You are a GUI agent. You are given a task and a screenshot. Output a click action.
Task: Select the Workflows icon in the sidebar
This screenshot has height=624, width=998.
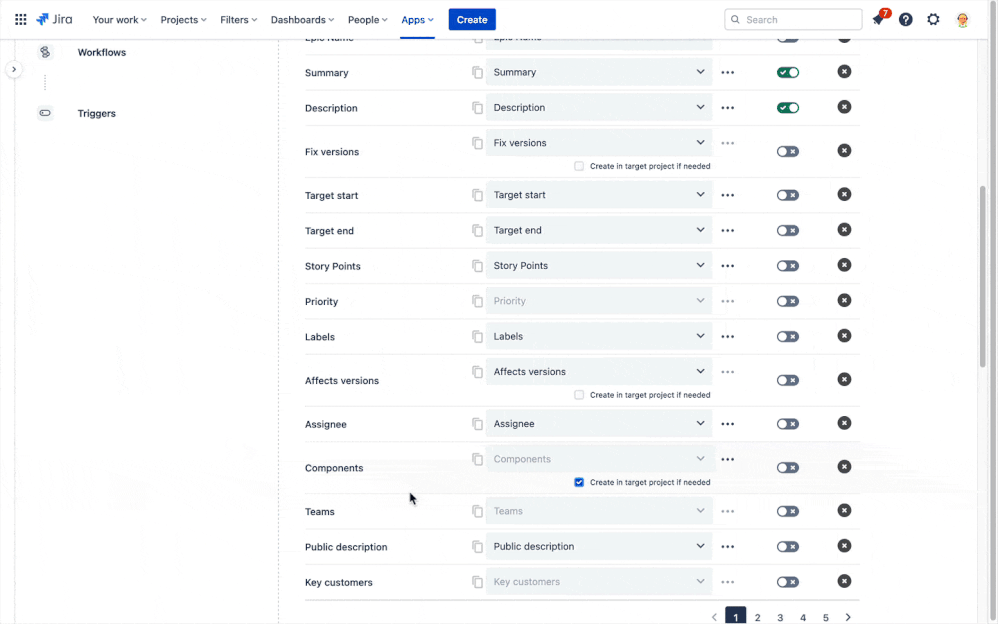tap(45, 51)
